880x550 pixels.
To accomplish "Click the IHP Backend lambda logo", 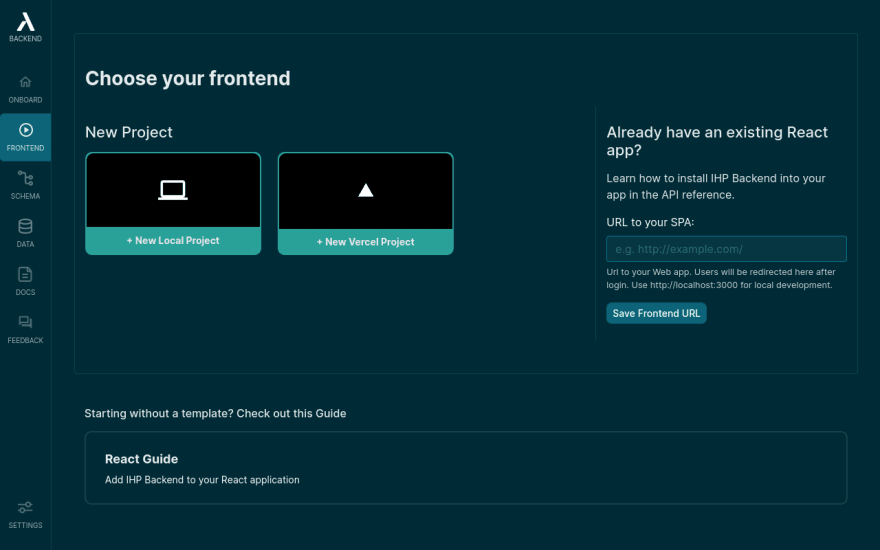I will click(25, 22).
